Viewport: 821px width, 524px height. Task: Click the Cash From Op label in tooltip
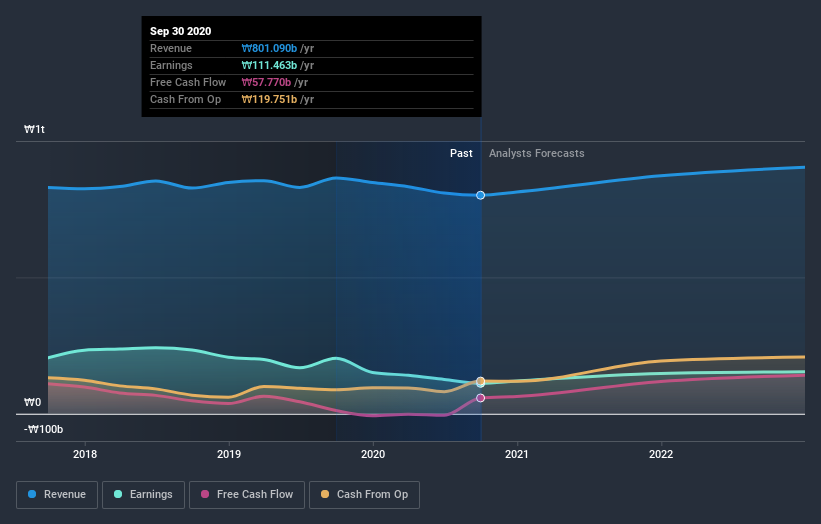pos(185,99)
